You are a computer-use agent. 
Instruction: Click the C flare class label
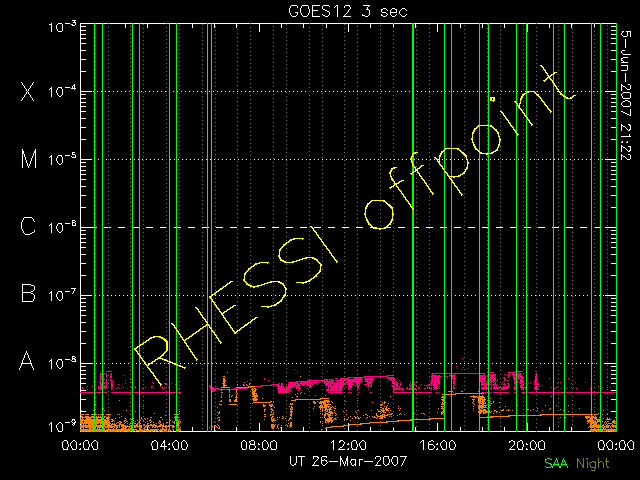[x=28, y=226]
